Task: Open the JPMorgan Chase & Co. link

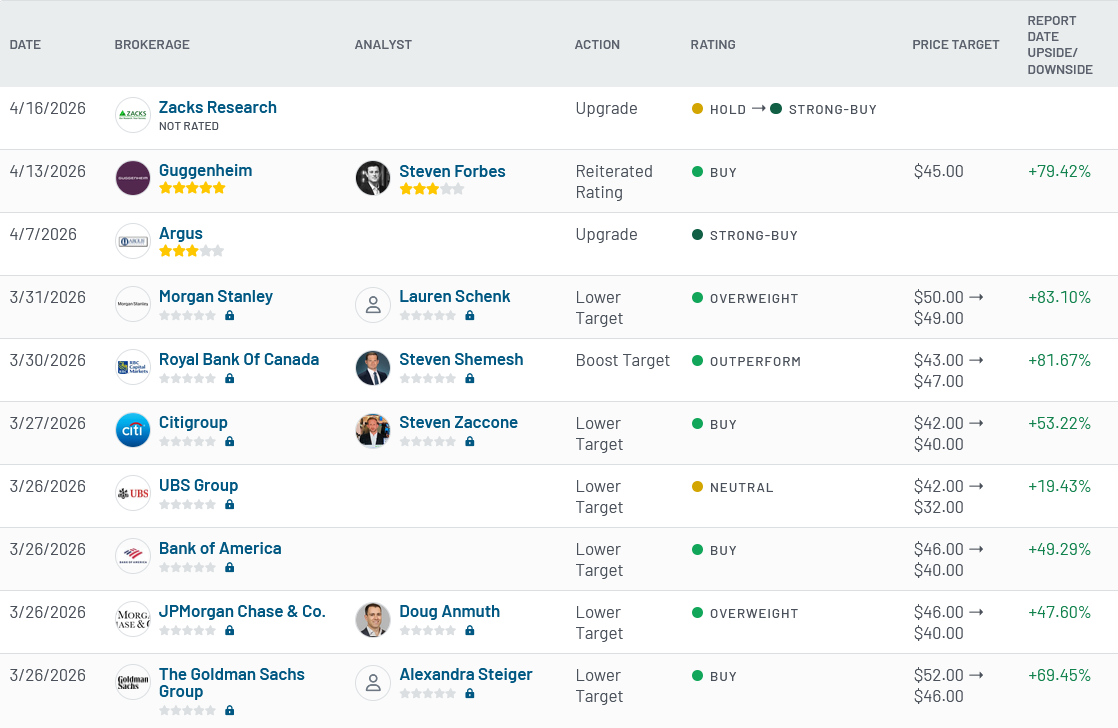Action: (x=242, y=611)
